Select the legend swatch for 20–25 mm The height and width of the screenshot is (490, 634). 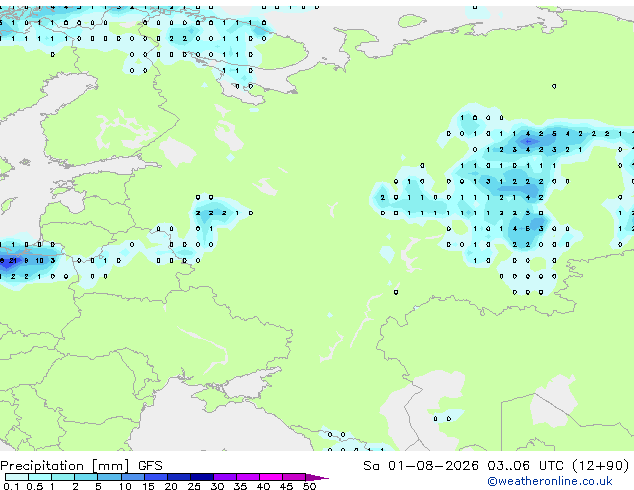click(178, 477)
